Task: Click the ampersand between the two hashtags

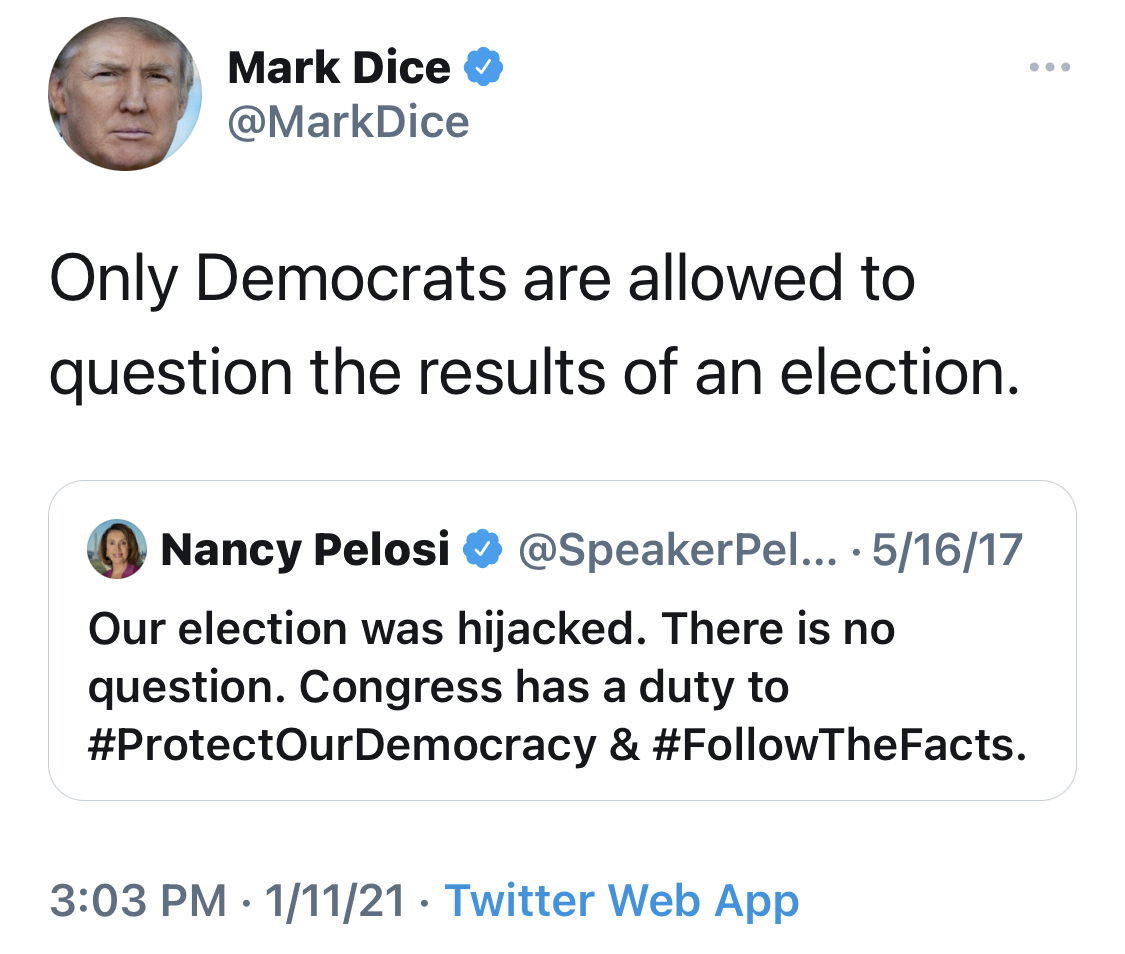Action: point(625,745)
